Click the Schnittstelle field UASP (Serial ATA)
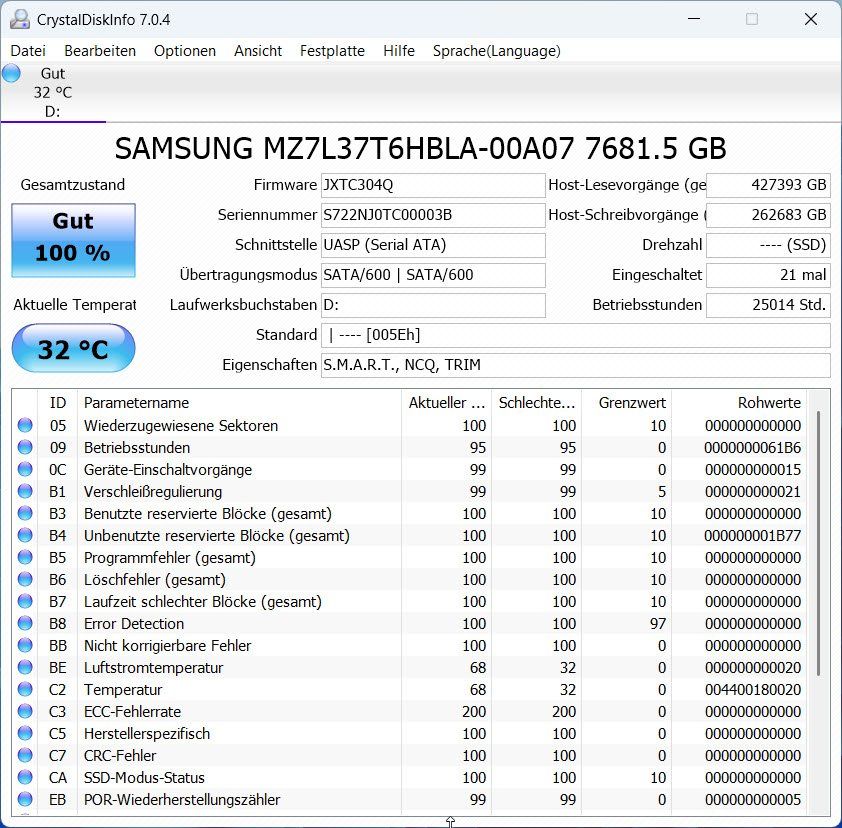The height and width of the screenshot is (828, 842). pos(433,245)
